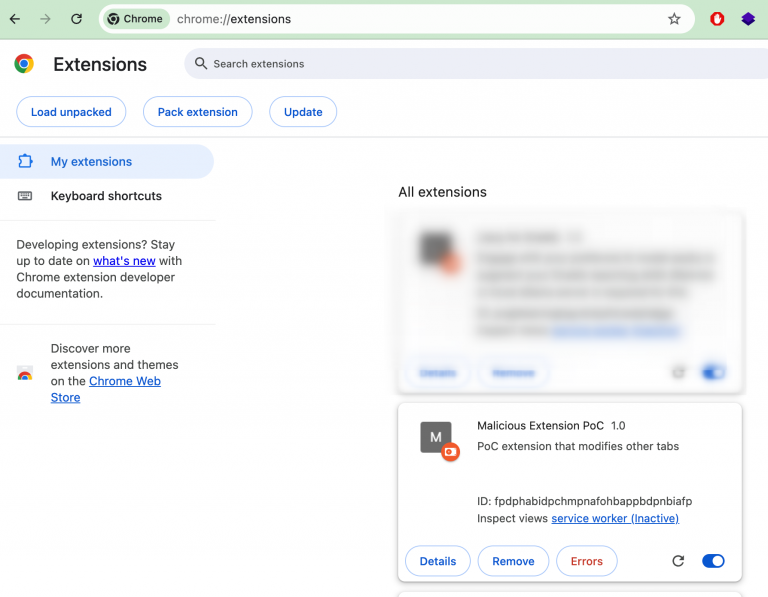Bookmark this page with the star icon

click(x=674, y=19)
